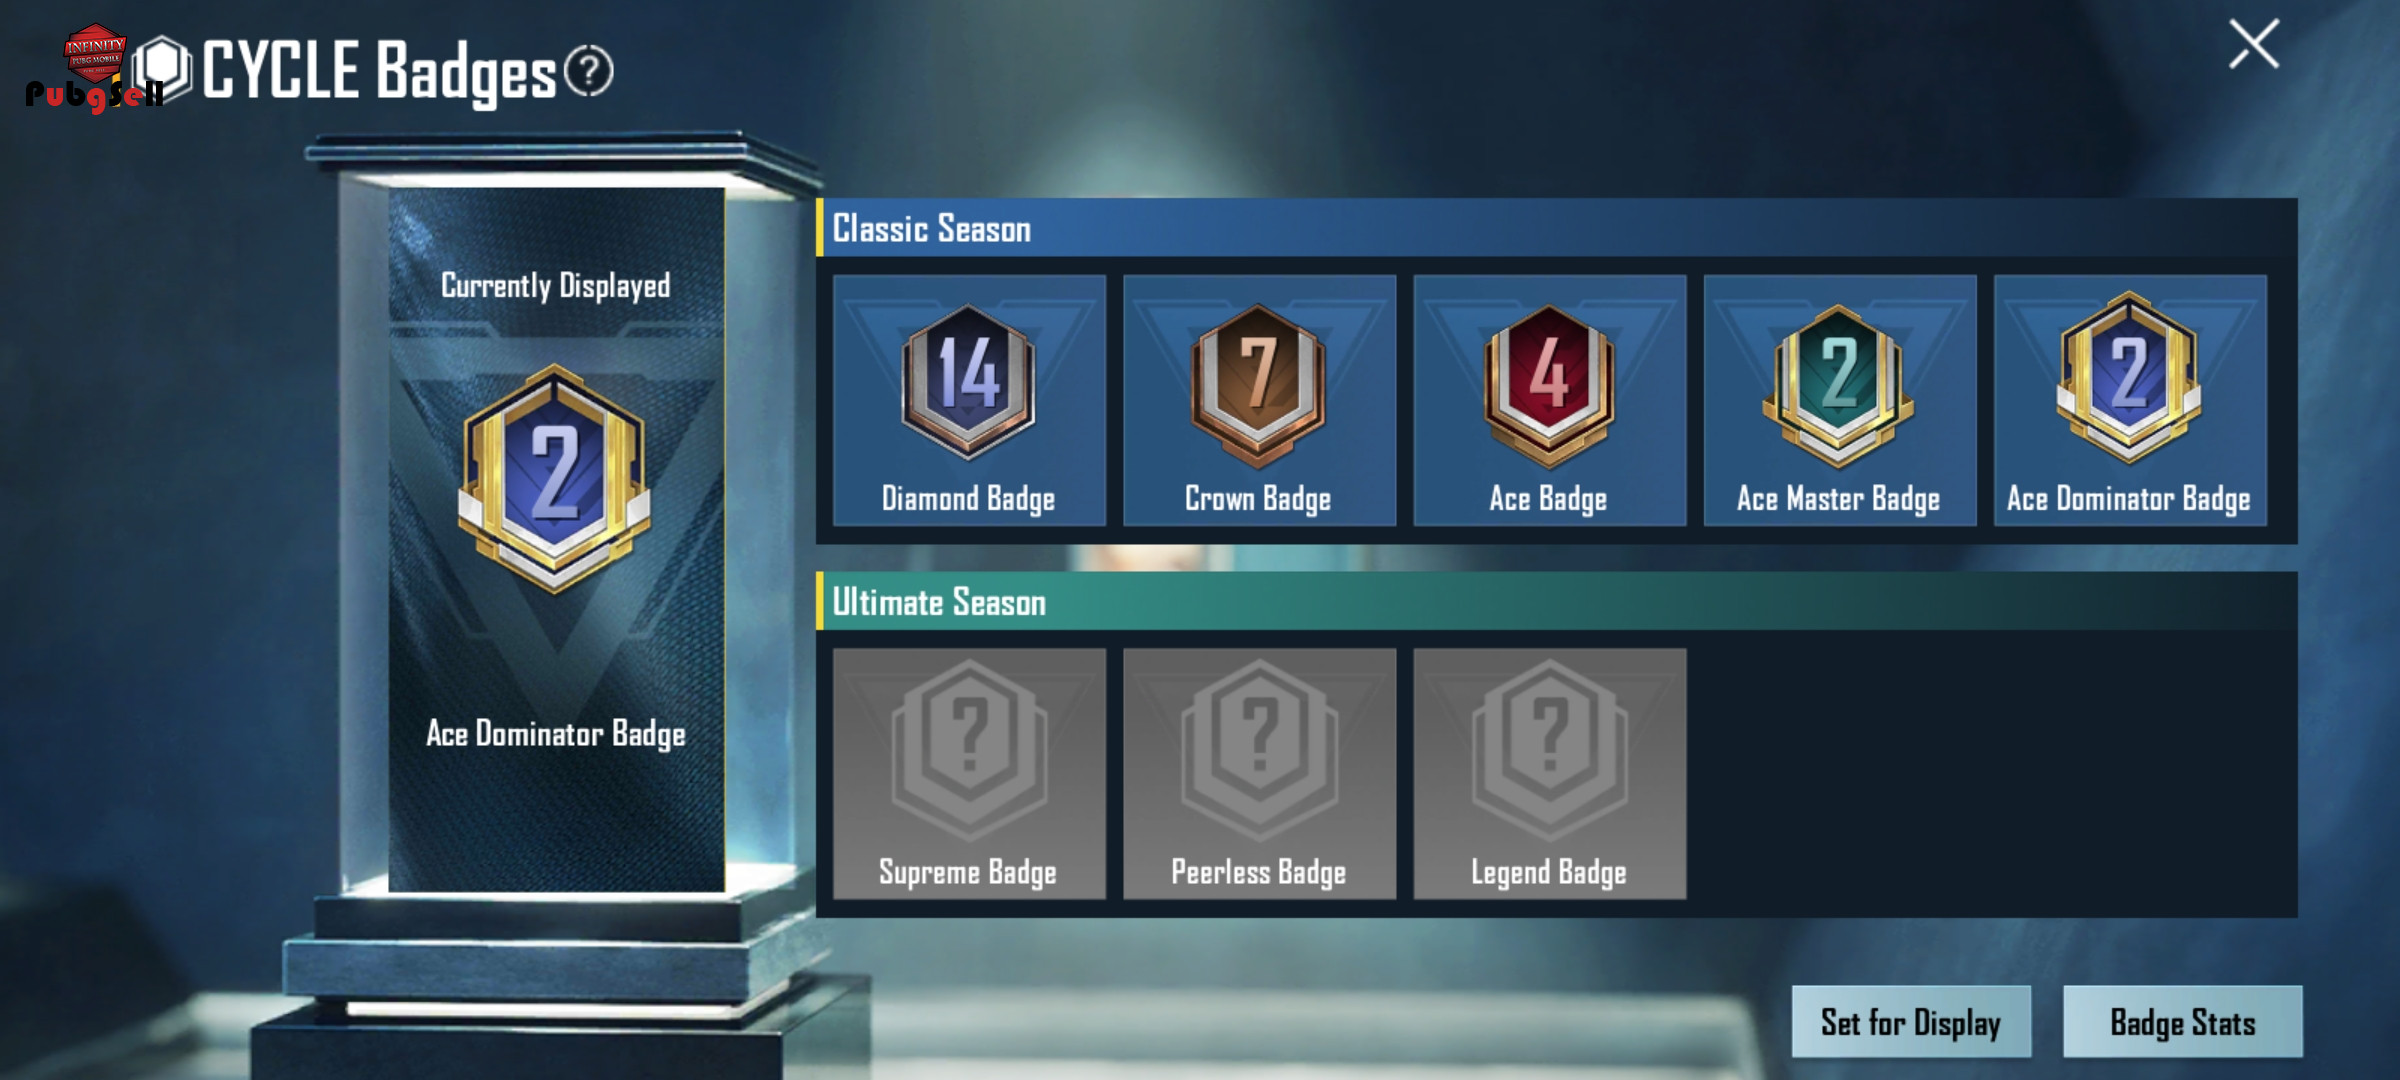The height and width of the screenshot is (1080, 2400).
Task: Click the Ultimate Season section header
Action: click(1557, 601)
